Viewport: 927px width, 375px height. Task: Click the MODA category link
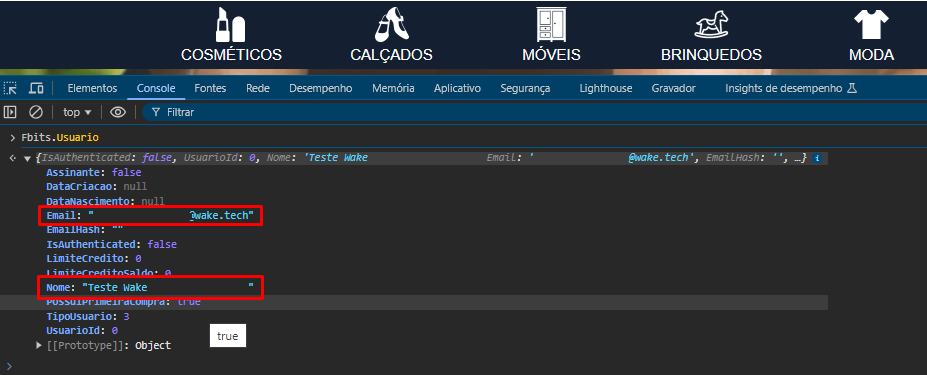pos(871,55)
